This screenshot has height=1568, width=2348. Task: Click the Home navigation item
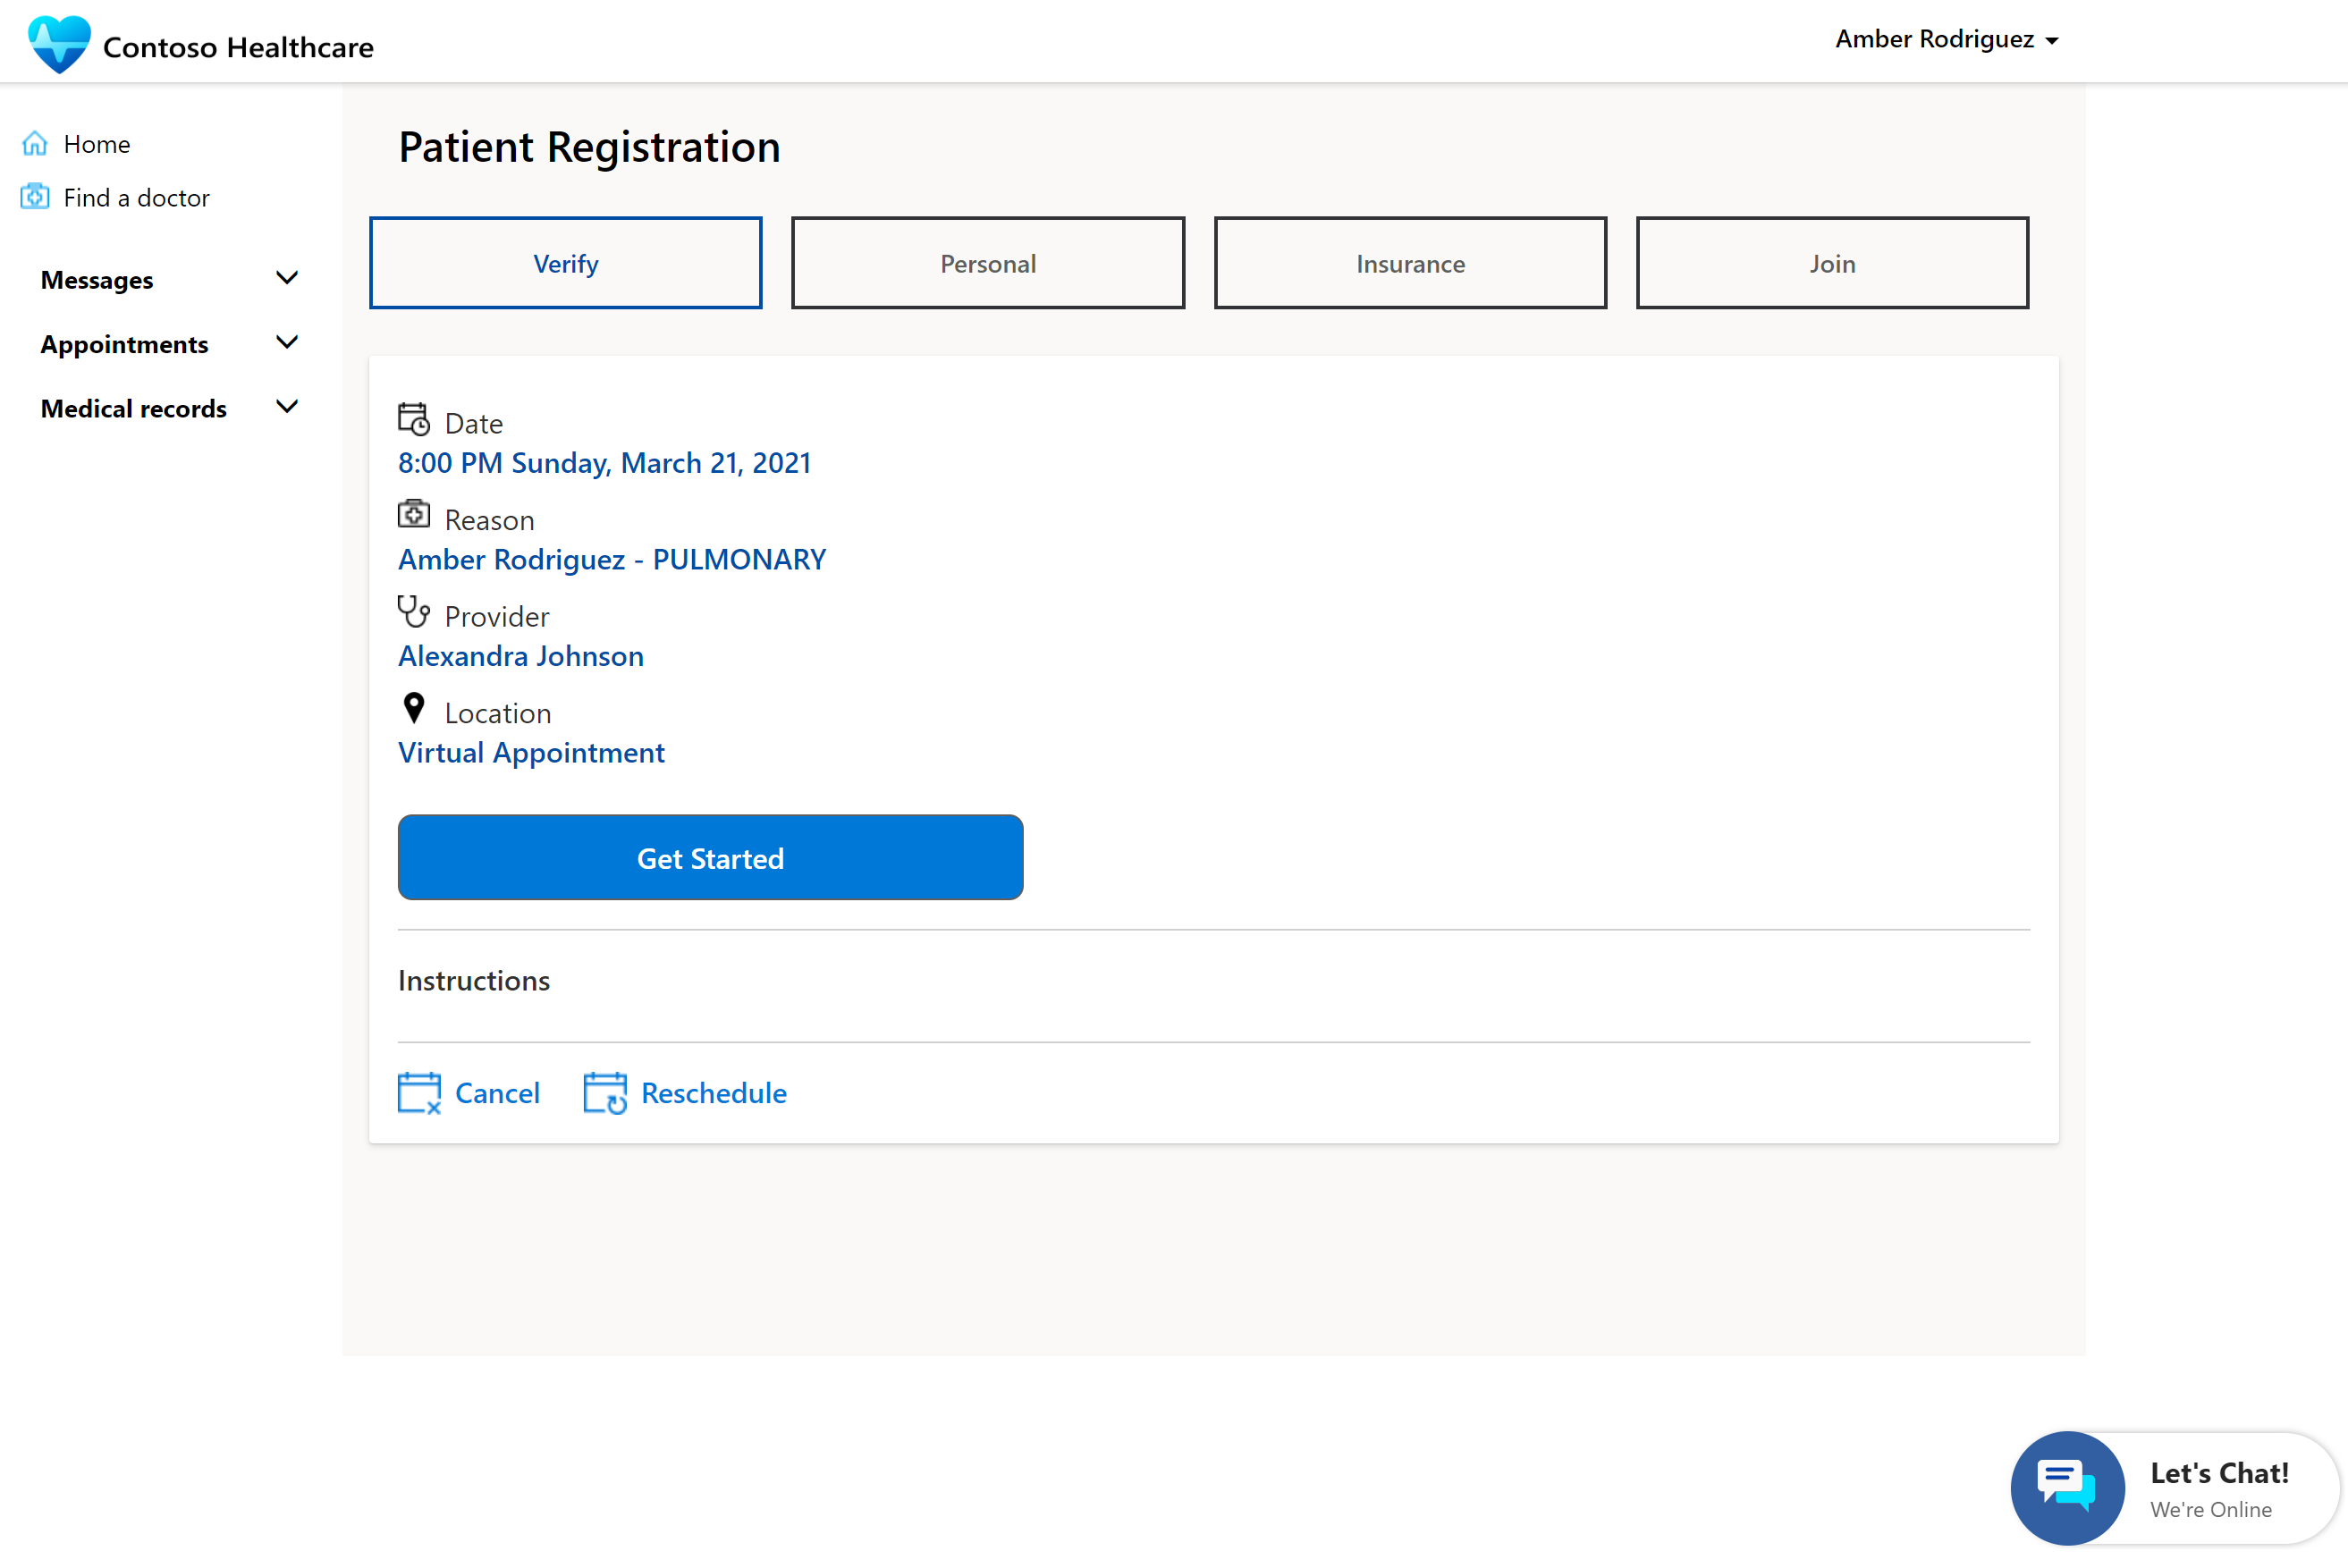[x=97, y=144]
